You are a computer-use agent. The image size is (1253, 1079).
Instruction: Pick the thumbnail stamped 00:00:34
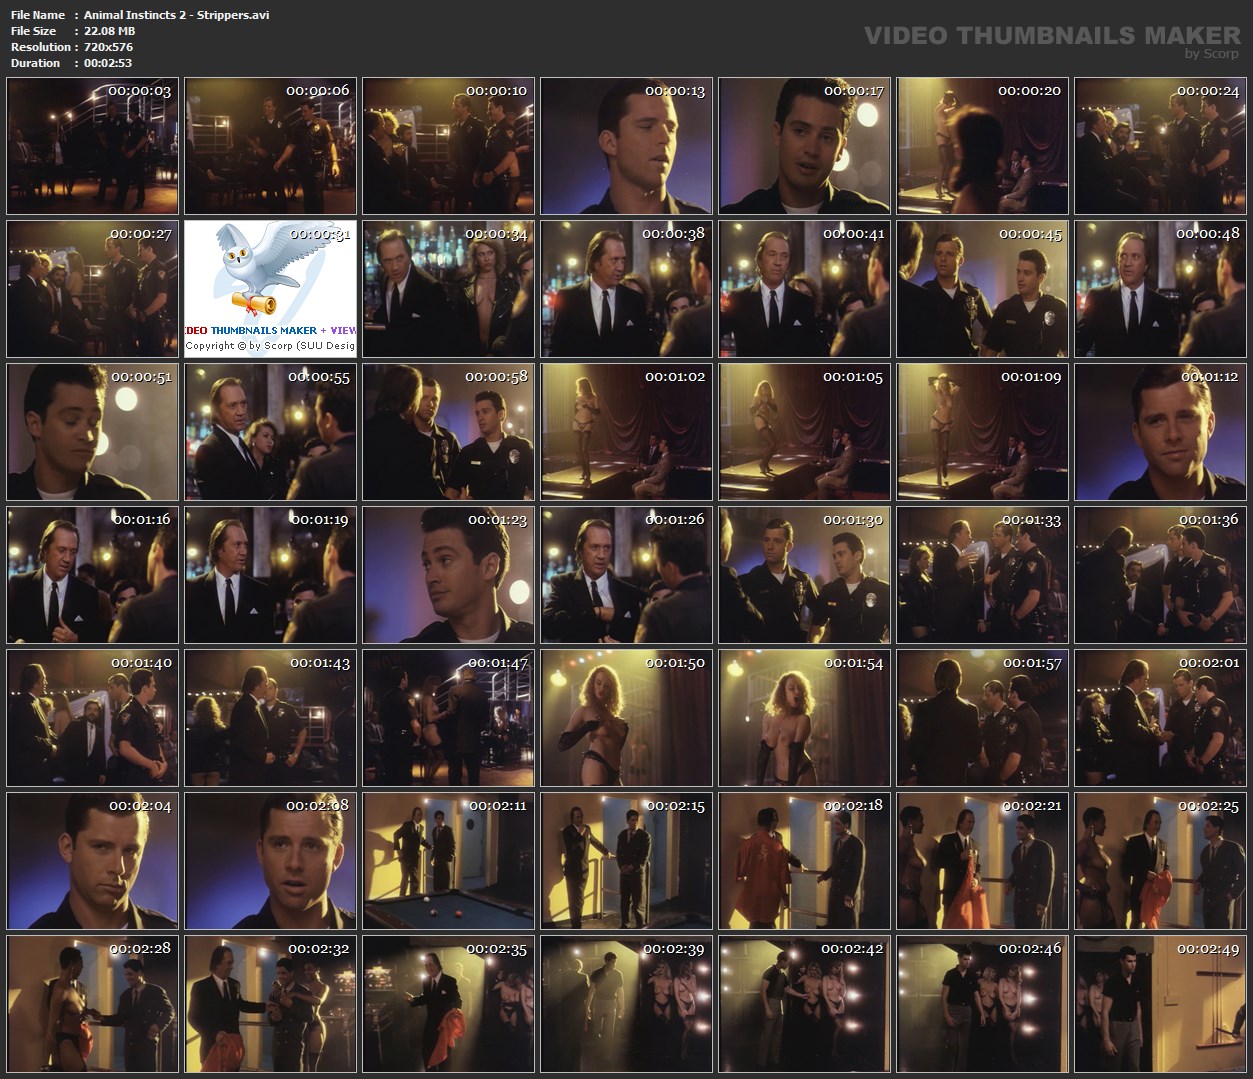coord(449,289)
